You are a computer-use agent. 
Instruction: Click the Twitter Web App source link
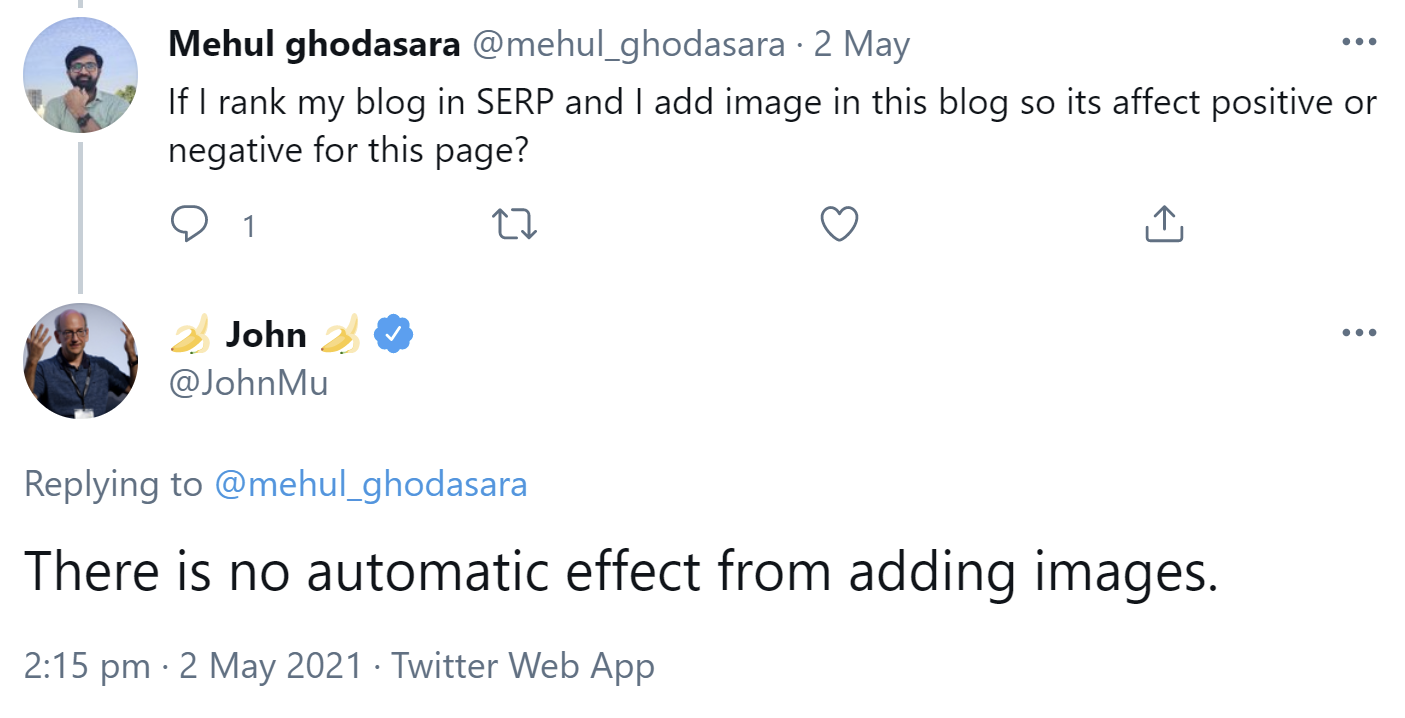[x=523, y=666]
